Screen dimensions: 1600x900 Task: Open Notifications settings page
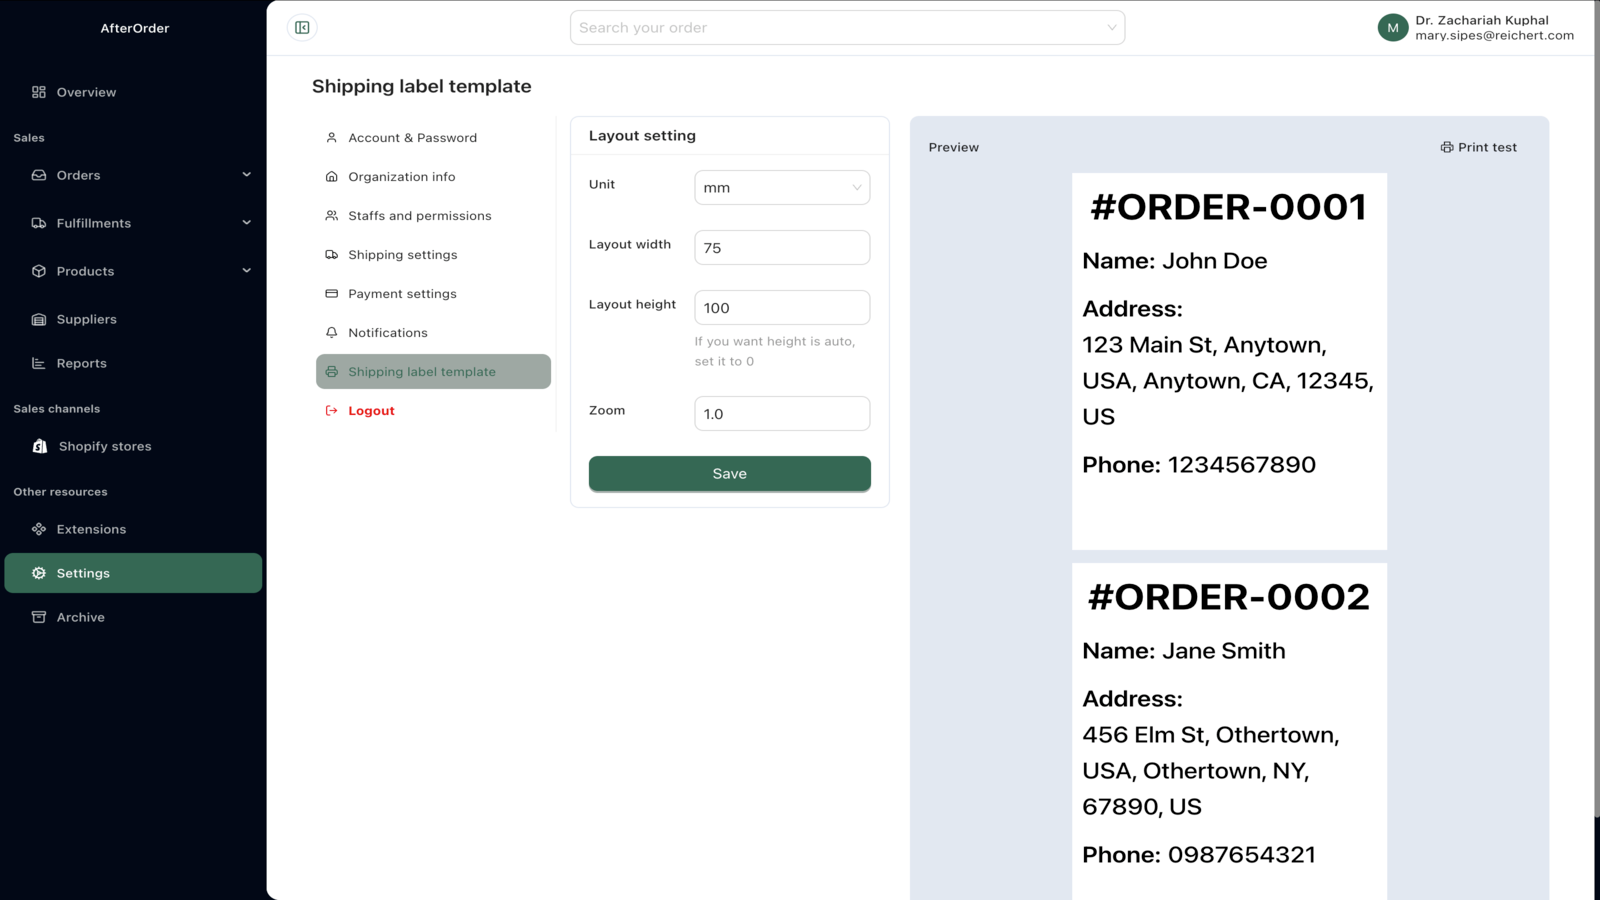pos(433,333)
